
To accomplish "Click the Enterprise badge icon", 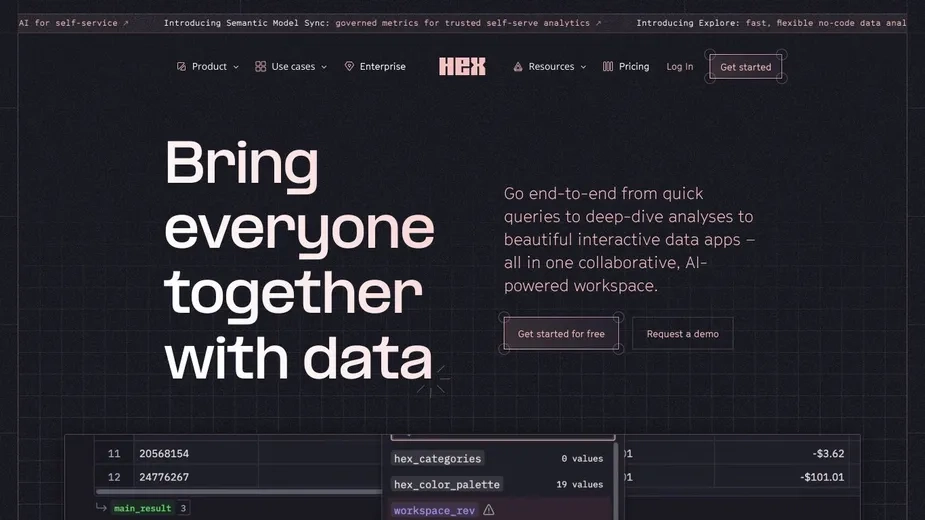I will (349, 67).
